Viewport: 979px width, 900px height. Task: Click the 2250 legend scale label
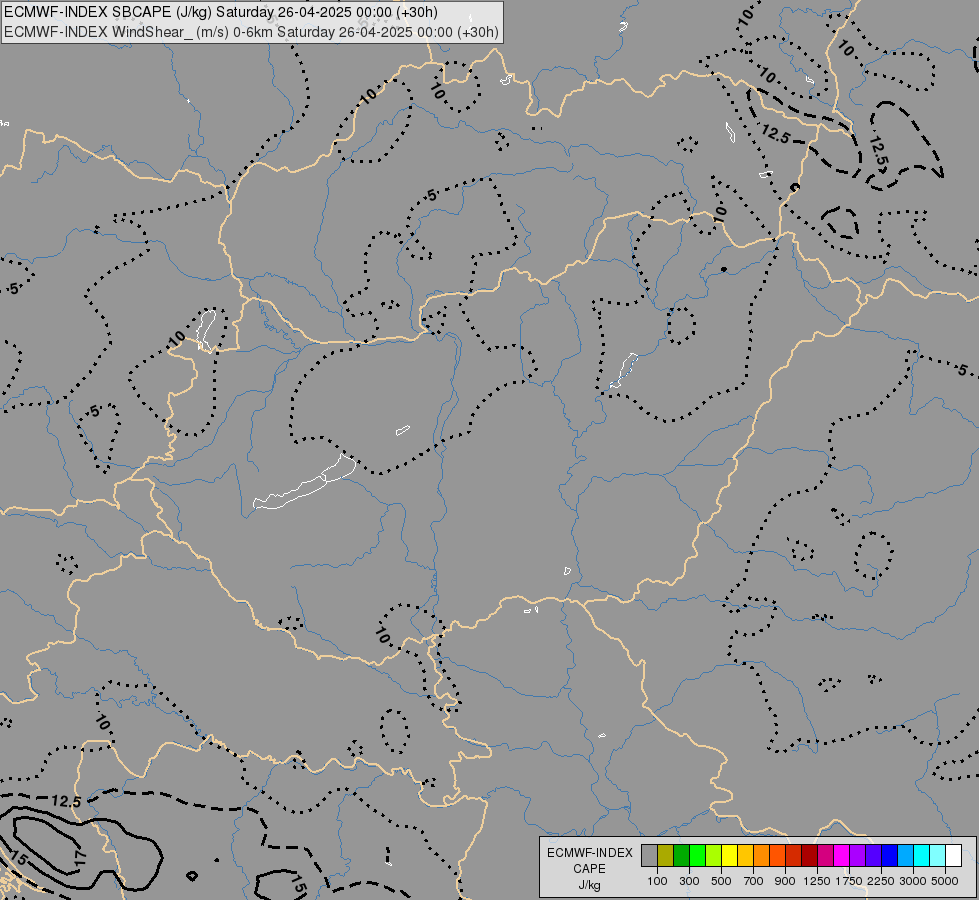[x=882, y=881]
